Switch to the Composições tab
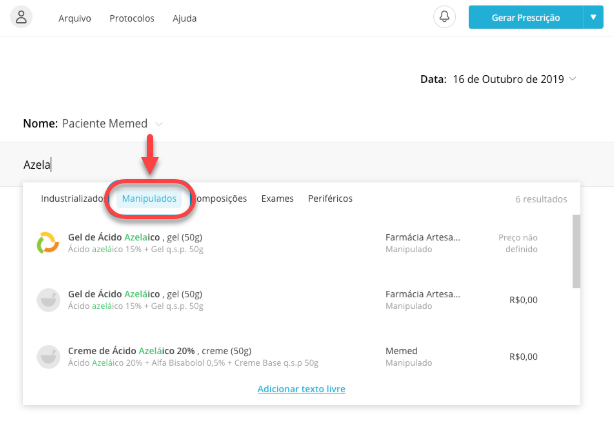The image size is (614, 421). pyautogui.click(x=220, y=199)
